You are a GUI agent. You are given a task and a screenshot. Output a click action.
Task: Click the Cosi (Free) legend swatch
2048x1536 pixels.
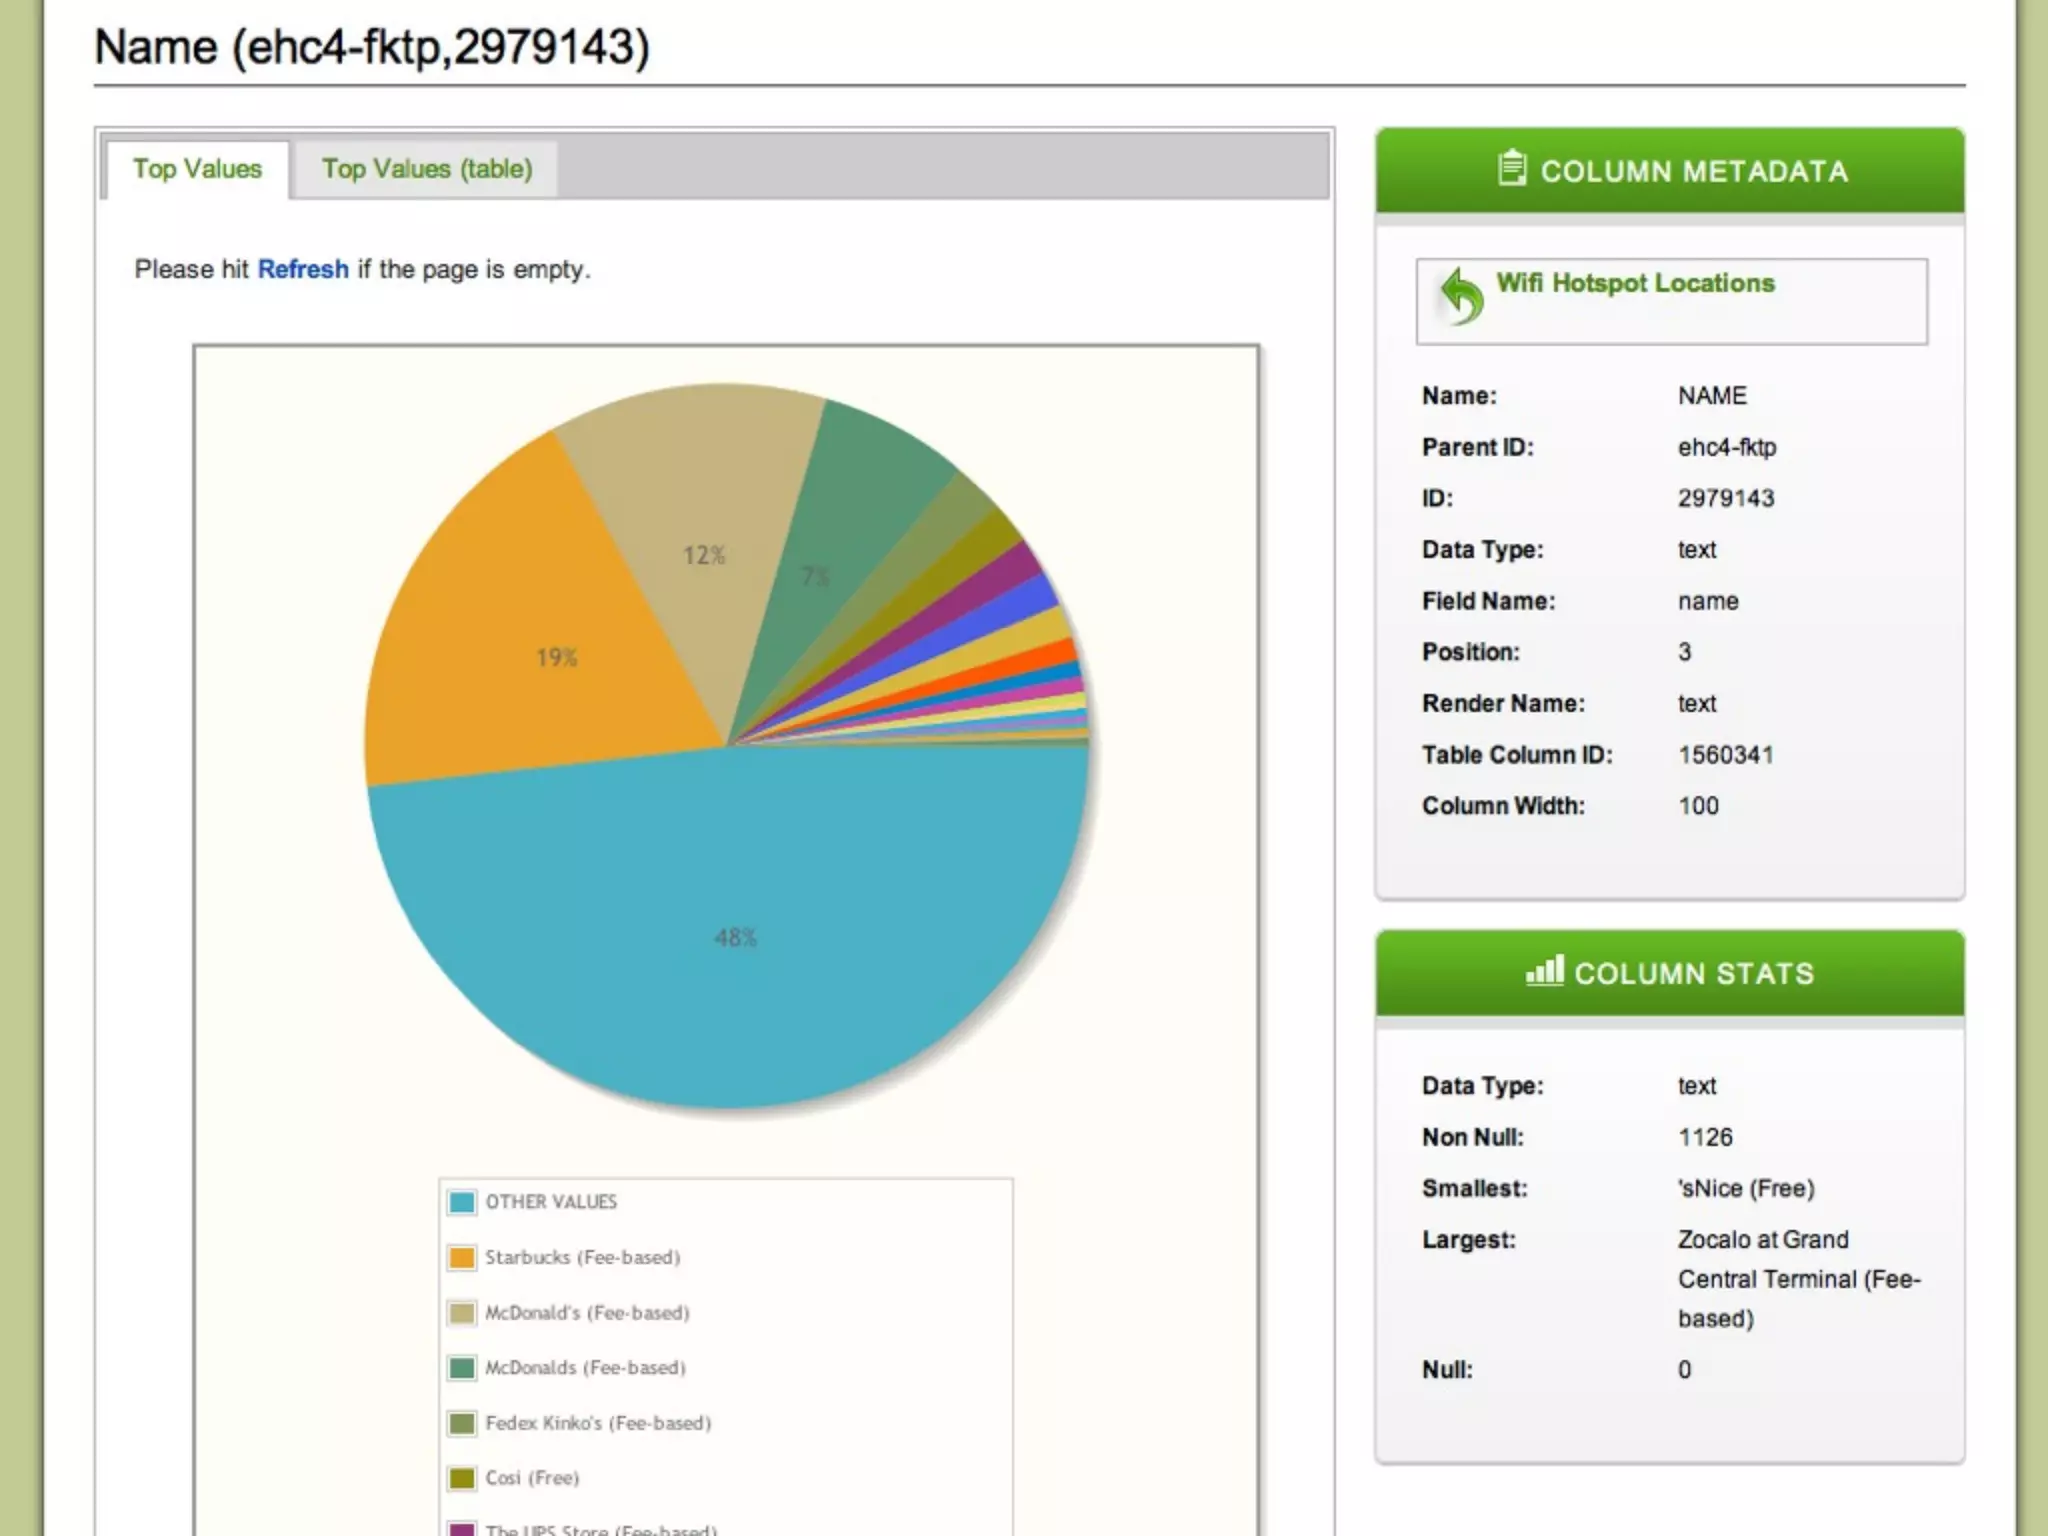click(462, 1477)
